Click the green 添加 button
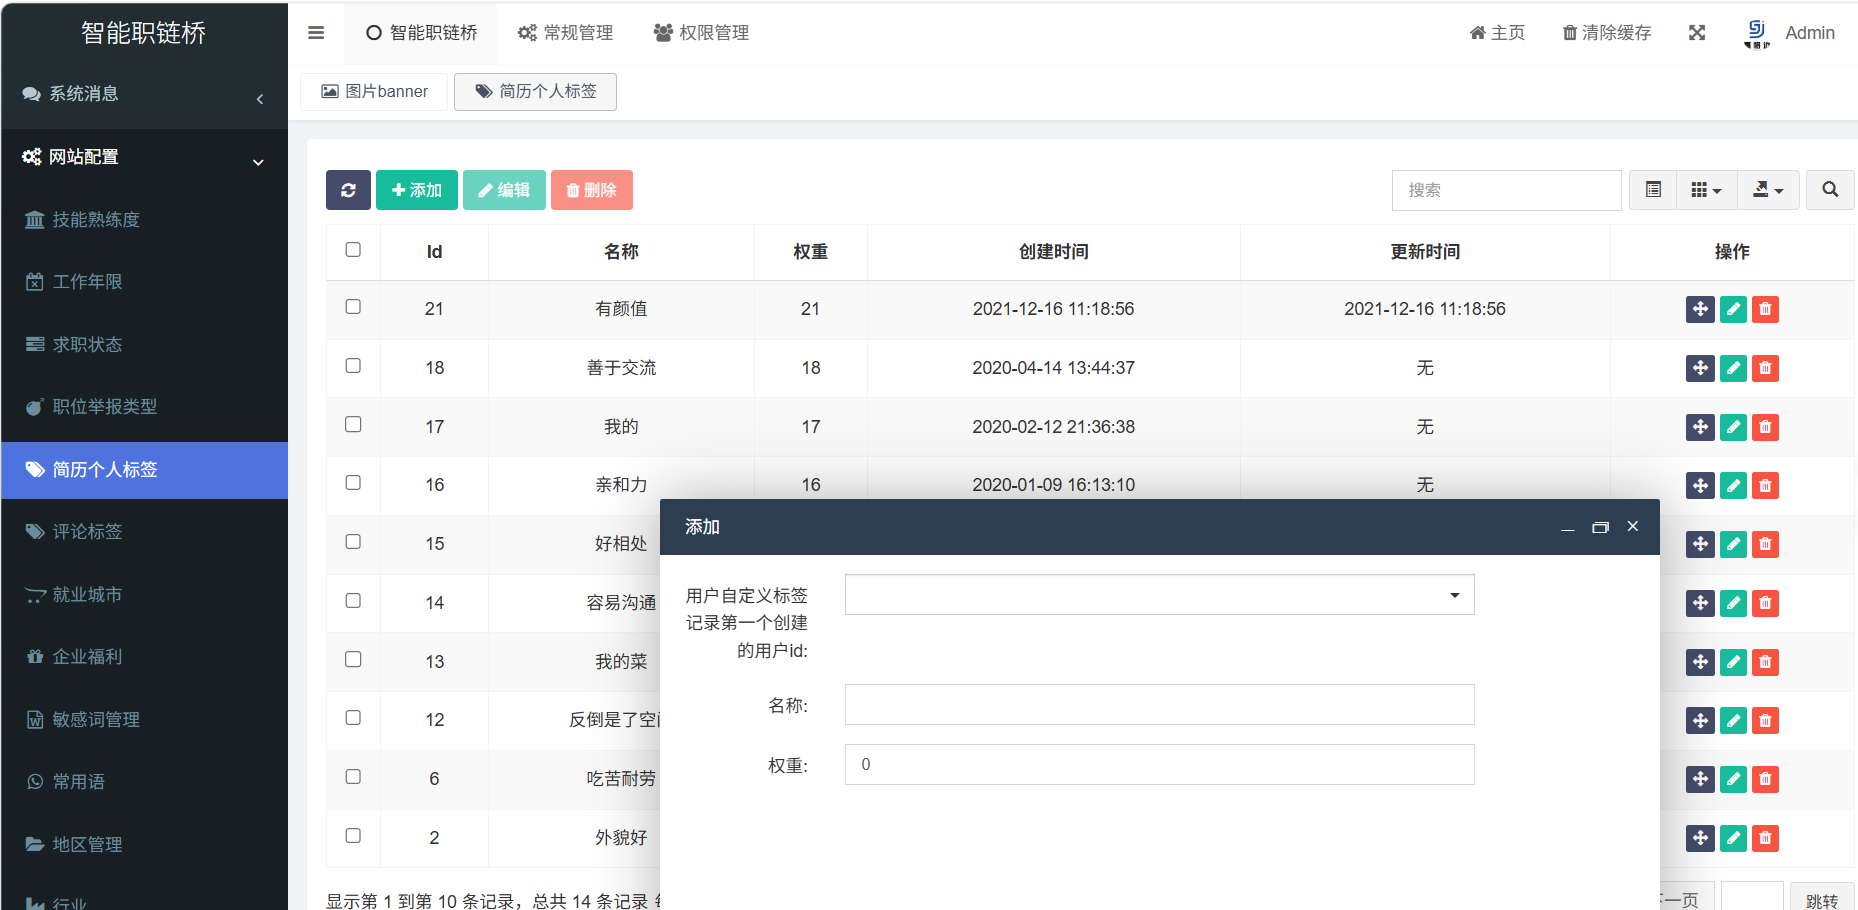The width and height of the screenshot is (1858, 910). coord(416,190)
